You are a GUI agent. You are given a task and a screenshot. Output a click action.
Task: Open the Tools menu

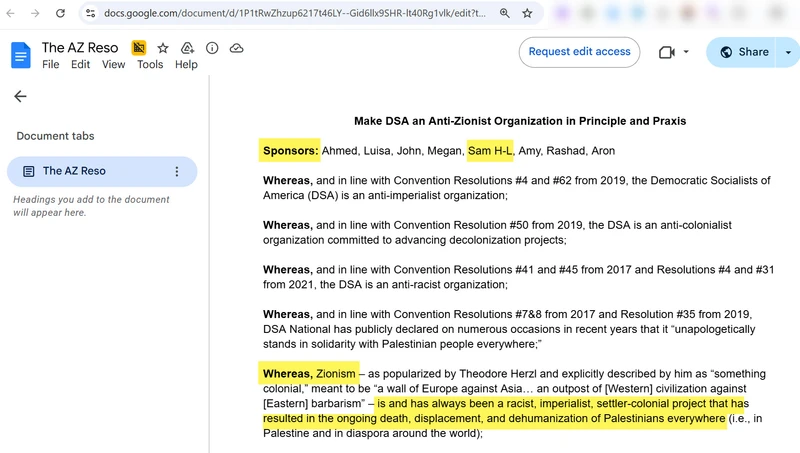tap(150, 65)
